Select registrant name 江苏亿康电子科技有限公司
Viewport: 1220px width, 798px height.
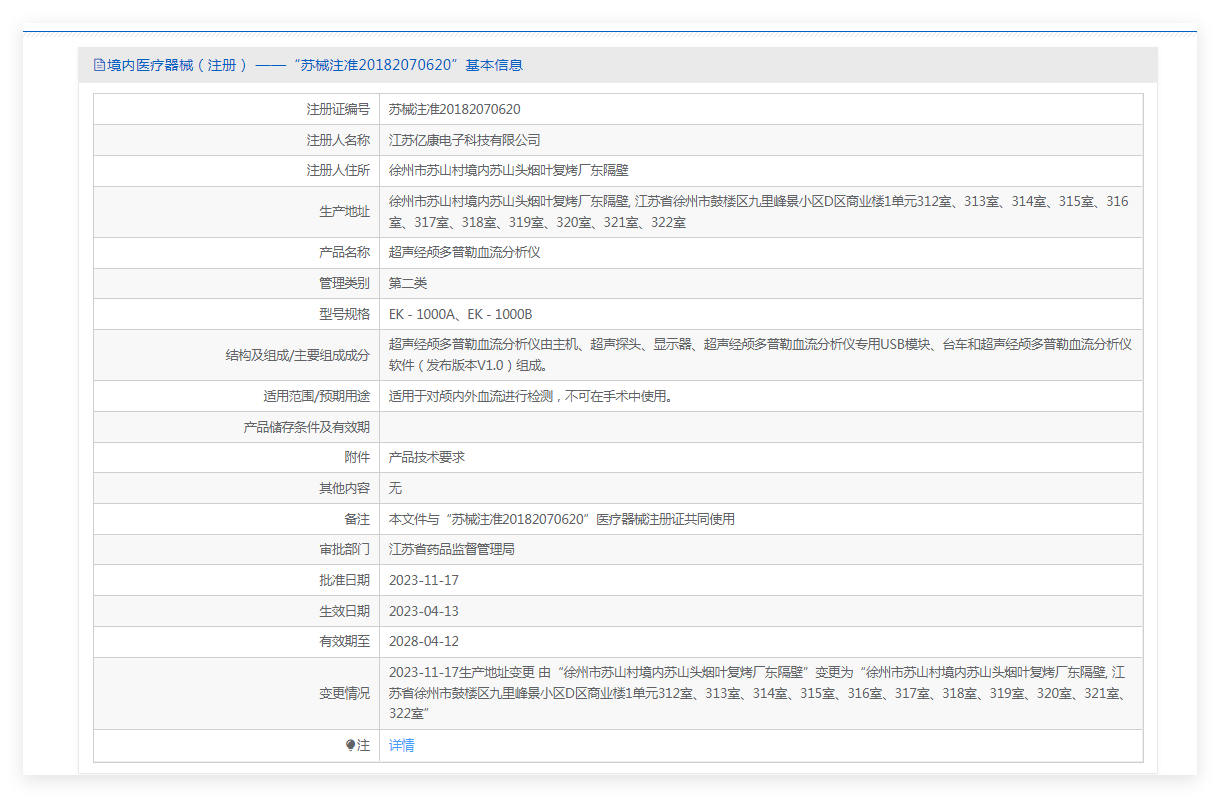point(464,140)
